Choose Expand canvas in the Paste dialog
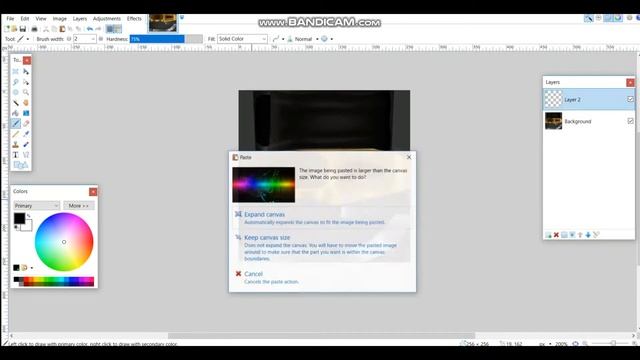640x360 pixels. coord(322,218)
